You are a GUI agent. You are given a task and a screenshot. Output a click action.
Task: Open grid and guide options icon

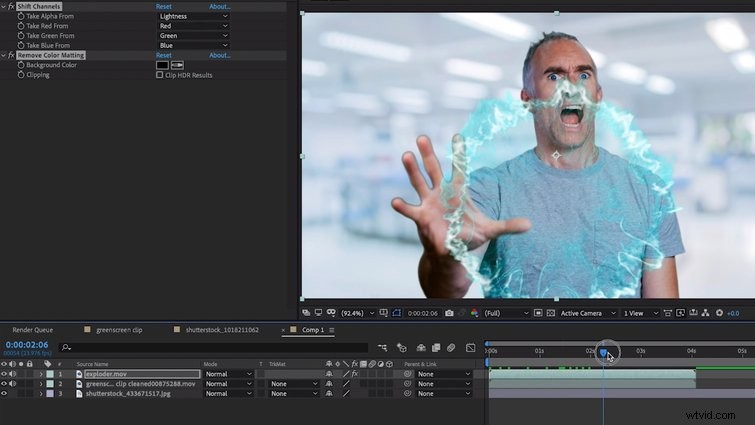[x=383, y=313]
